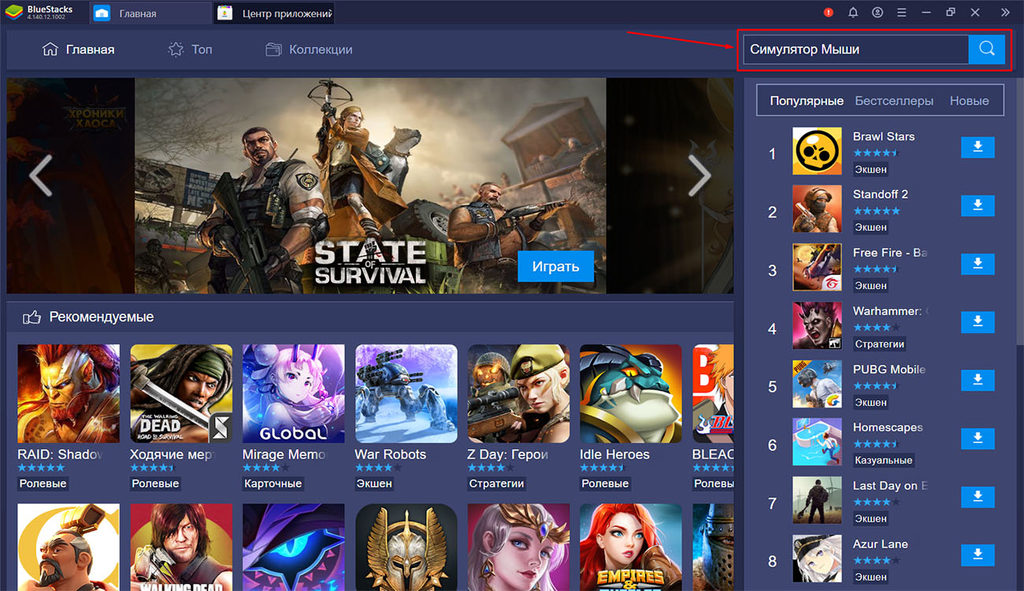Click Казуальные tag under Homescapes
Screen dimensions: 1024x591
point(884,460)
